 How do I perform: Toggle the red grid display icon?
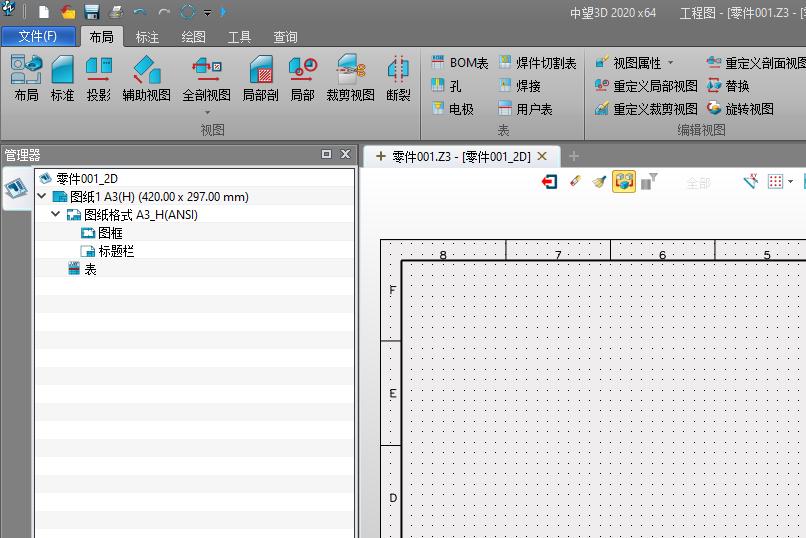pyautogui.click(x=775, y=181)
